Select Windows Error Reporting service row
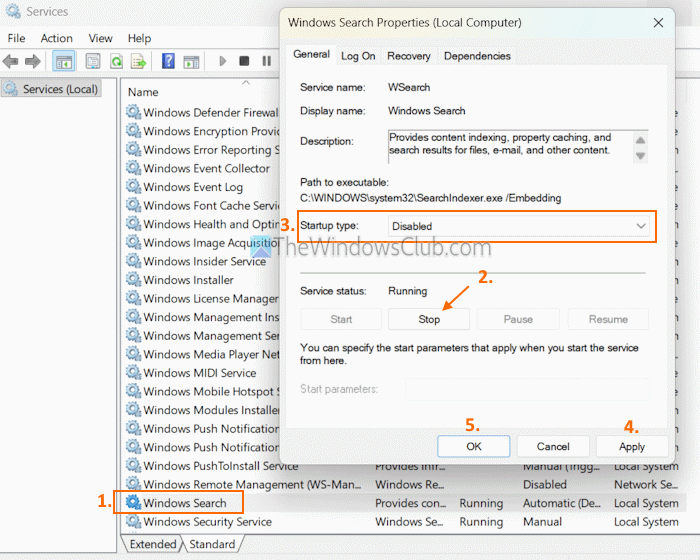 (x=202, y=150)
